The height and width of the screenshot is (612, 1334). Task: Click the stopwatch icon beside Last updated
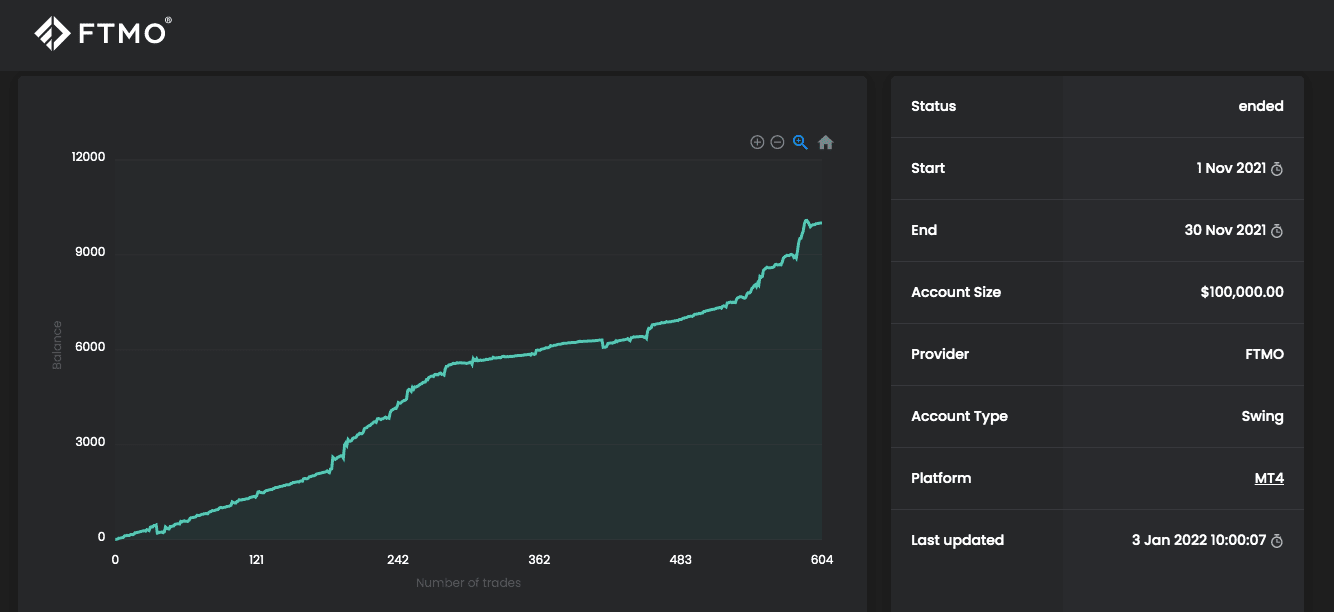point(1277,541)
